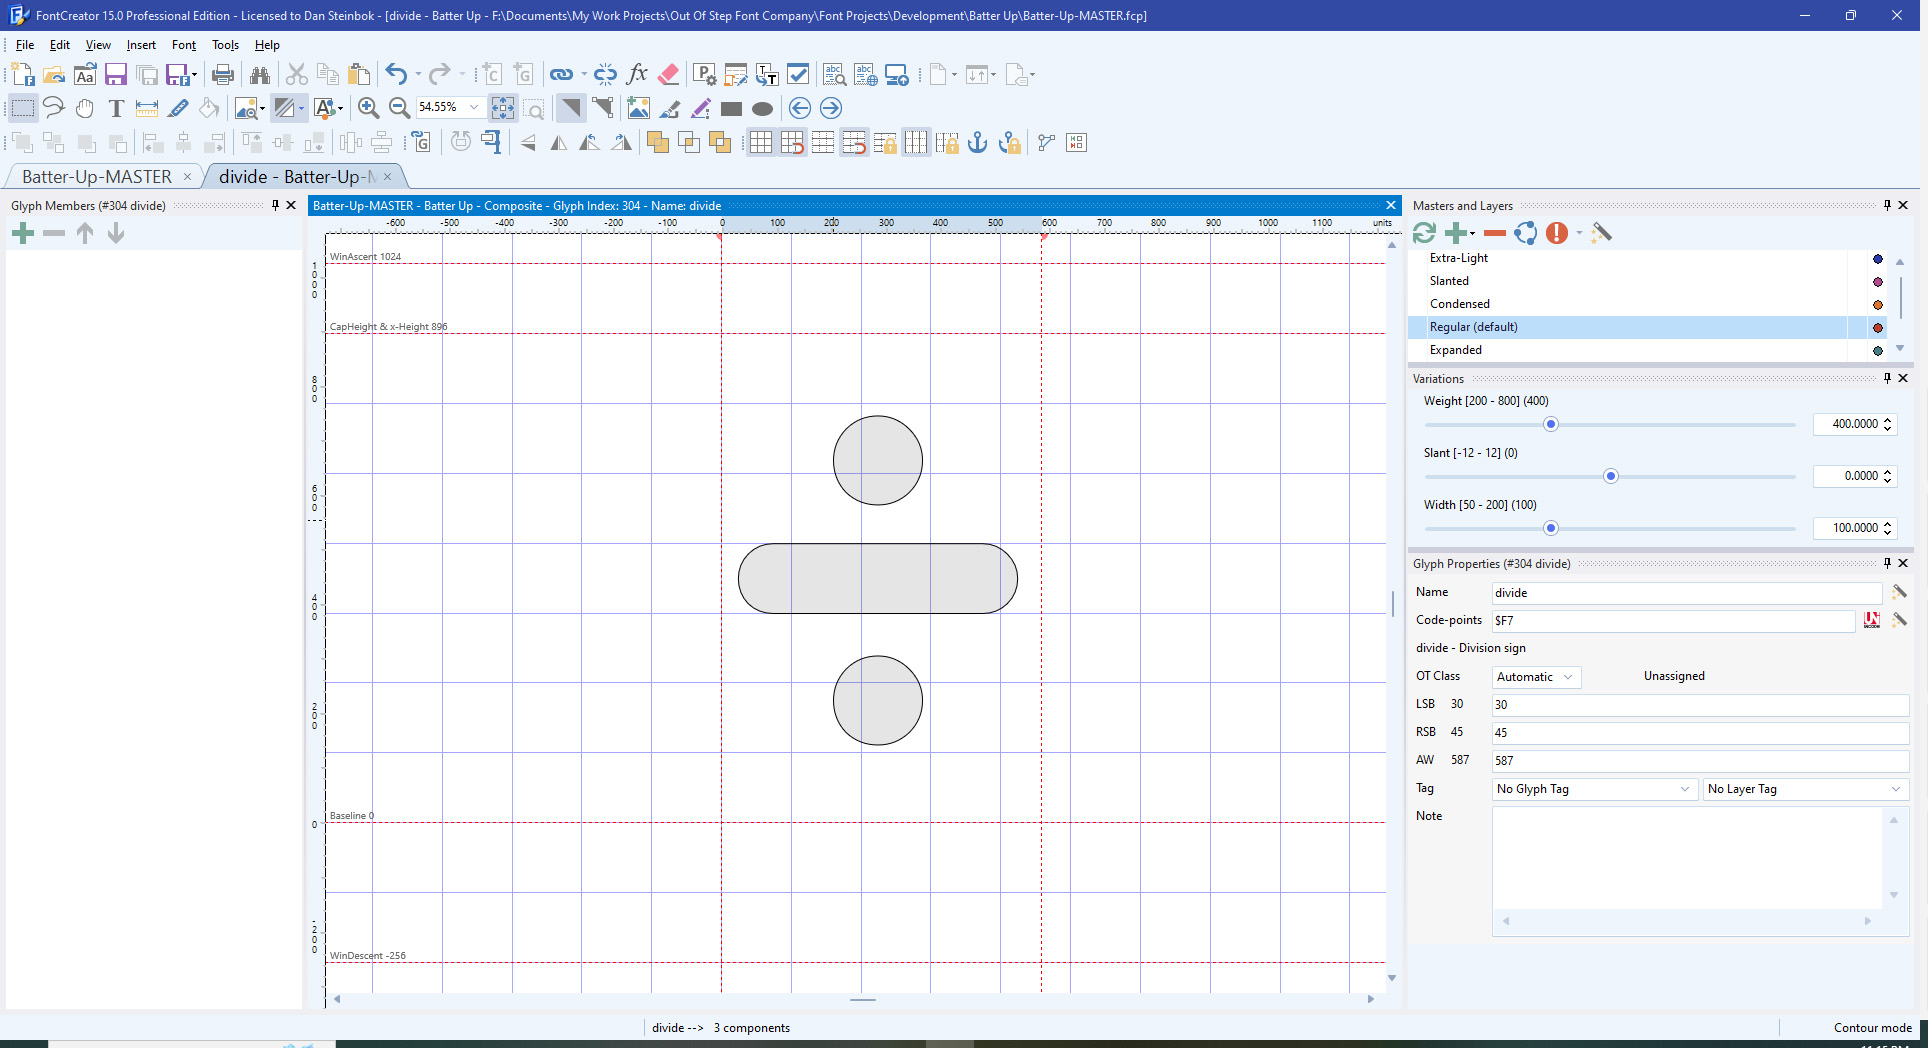Open the zoom percentage dropdown
This screenshot has width=1928, height=1048.
(474, 108)
